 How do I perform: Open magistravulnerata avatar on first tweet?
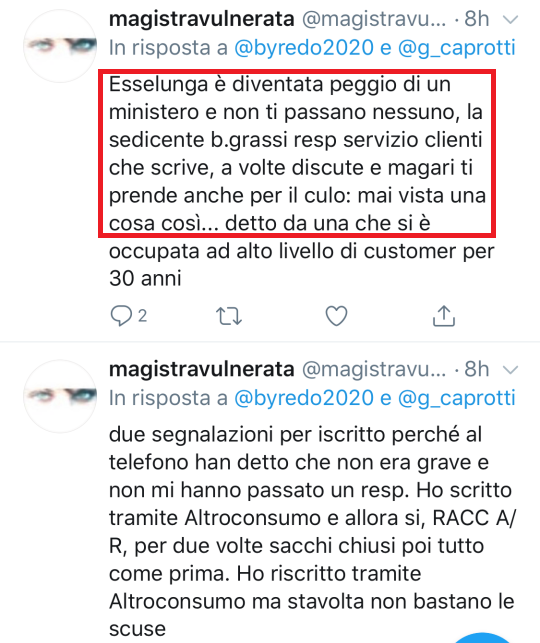(60, 46)
